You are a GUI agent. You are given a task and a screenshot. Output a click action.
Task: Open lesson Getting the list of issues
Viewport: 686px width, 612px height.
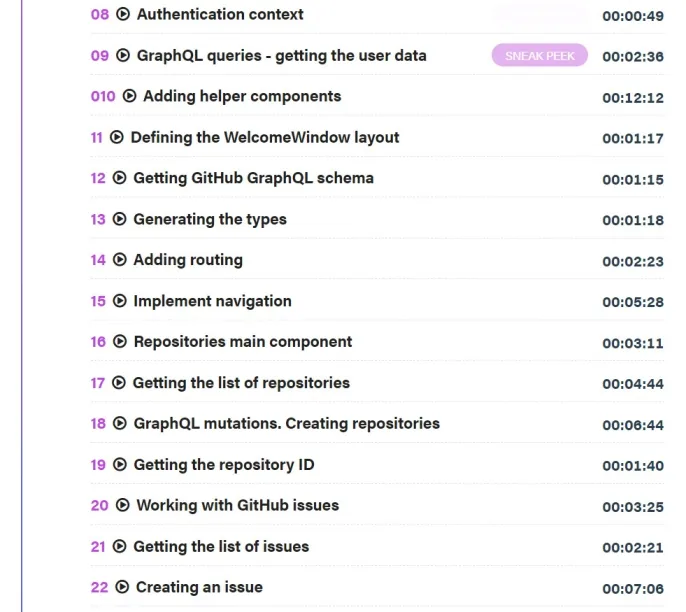(x=221, y=546)
